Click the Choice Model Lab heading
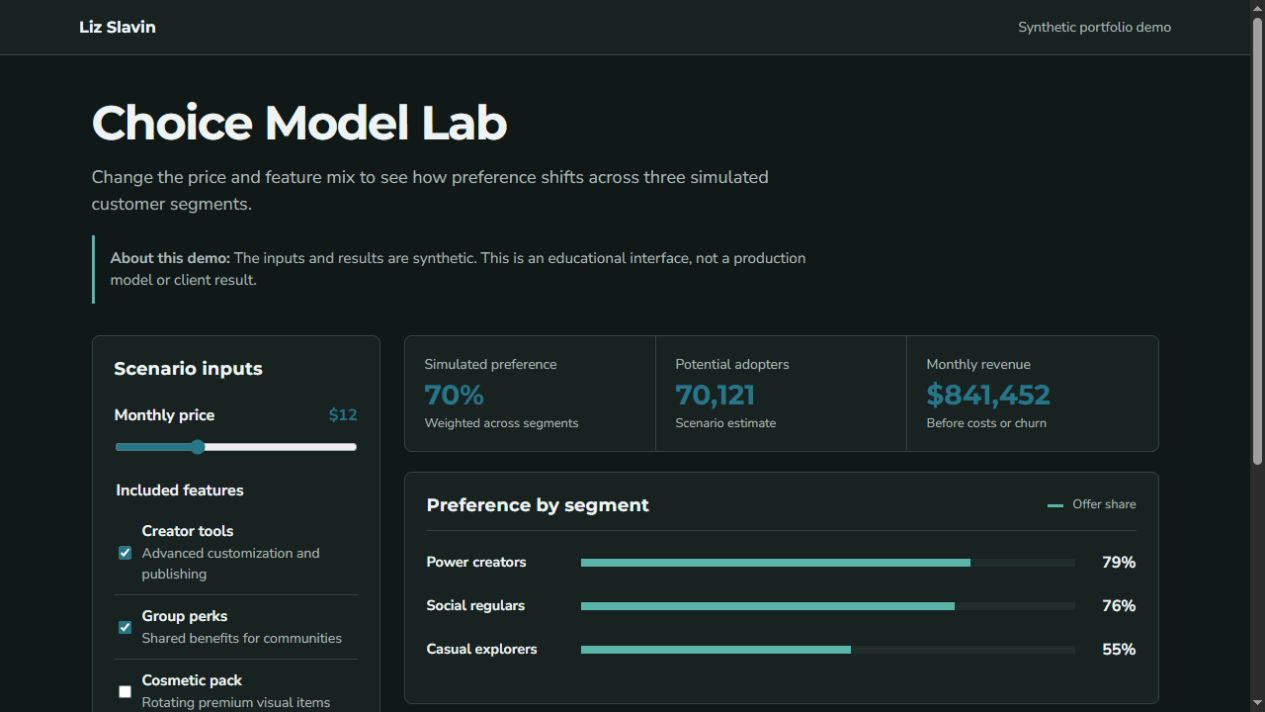Image resolution: width=1265 pixels, height=712 pixels. (299, 123)
